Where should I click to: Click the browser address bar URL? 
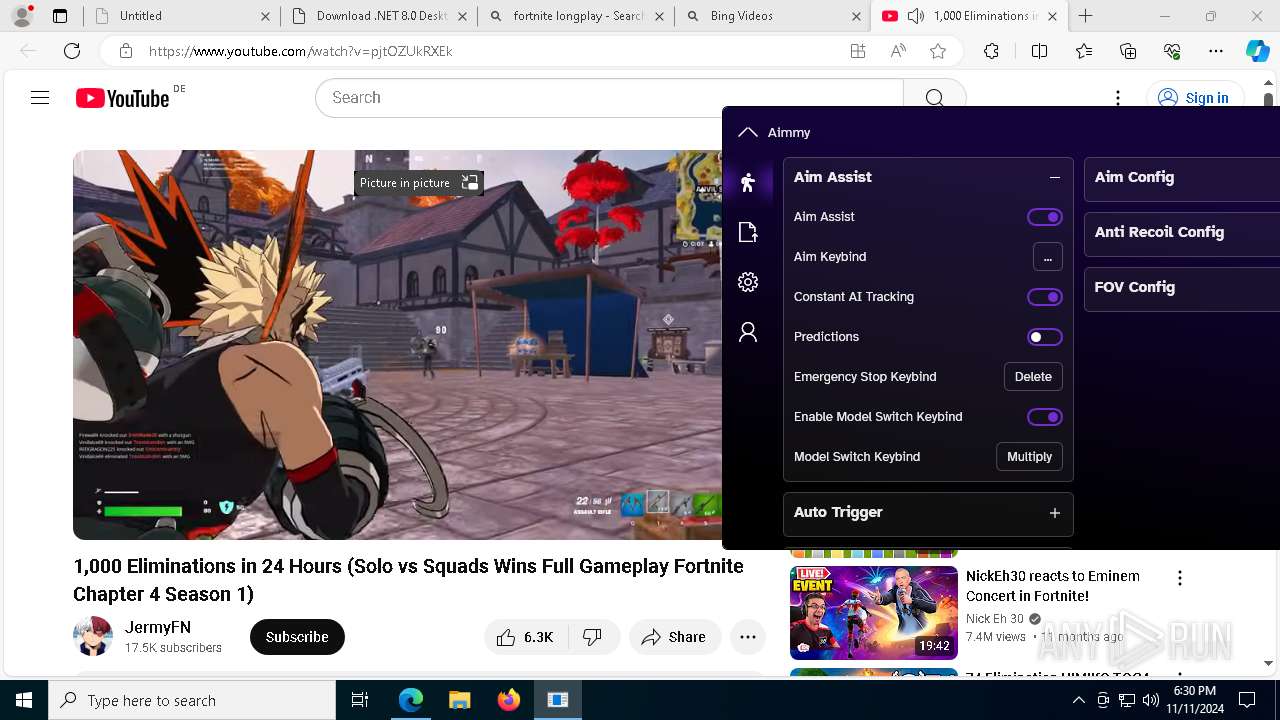(x=300, y=51)
